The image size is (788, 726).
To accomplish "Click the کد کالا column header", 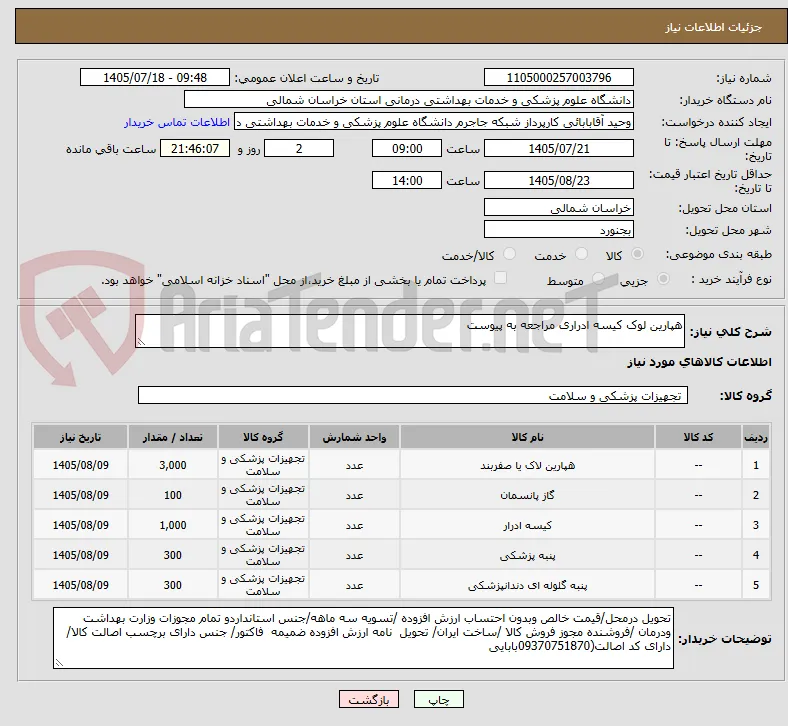I will (x=698, y=437).
